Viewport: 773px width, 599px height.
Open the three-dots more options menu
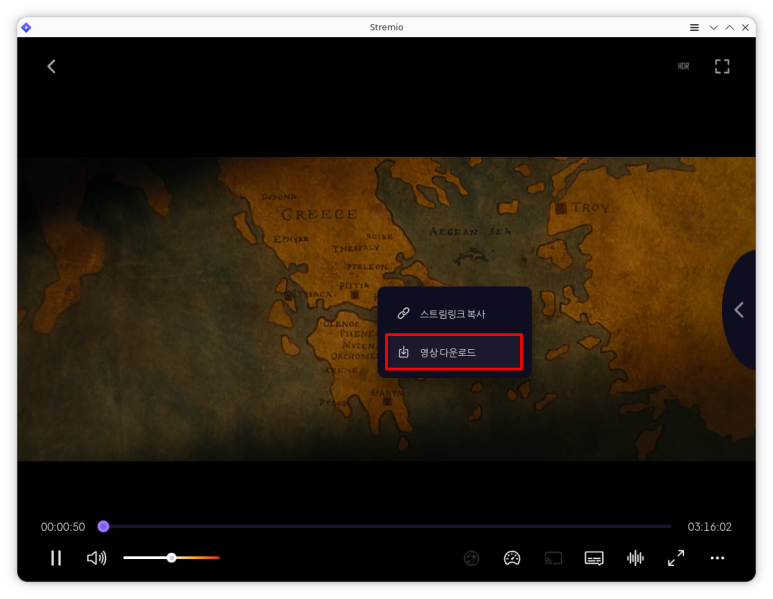[717, 558]
